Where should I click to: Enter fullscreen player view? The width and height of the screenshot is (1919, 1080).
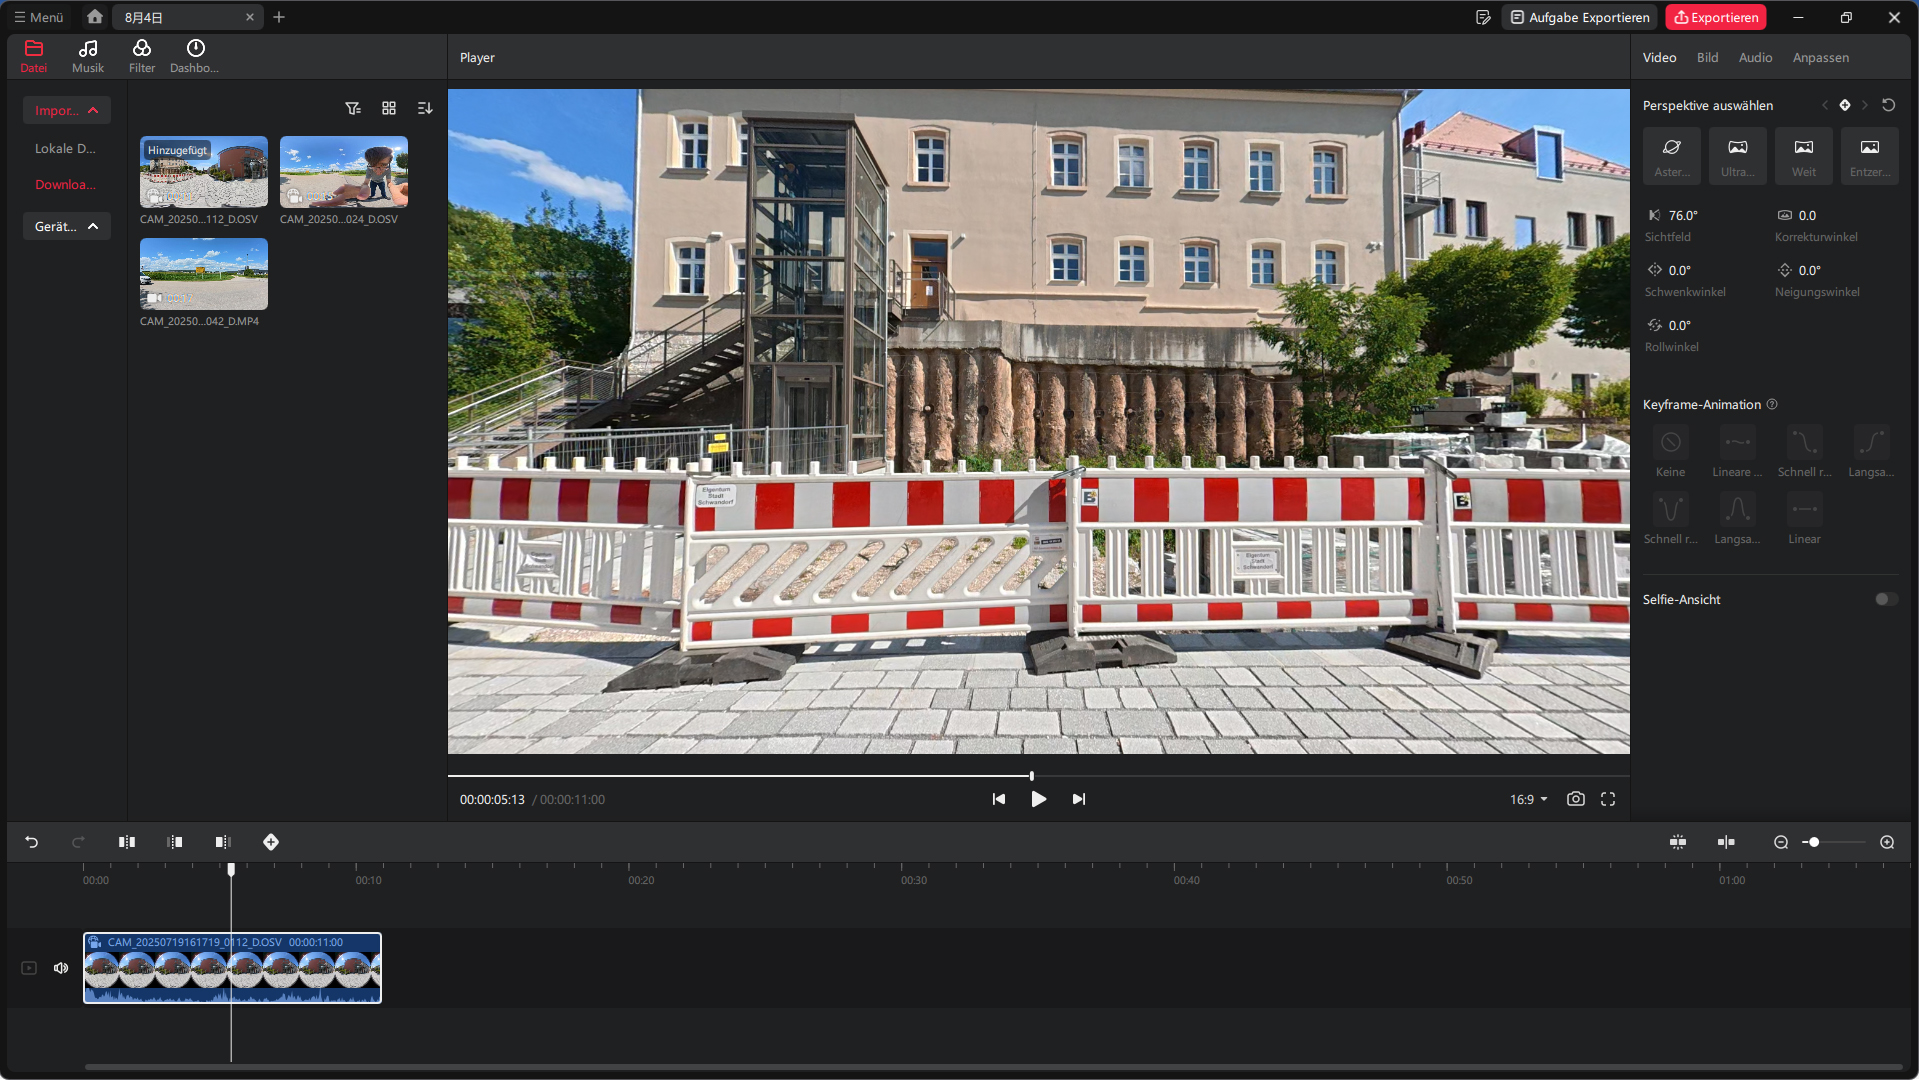[x=1607, y=799]
